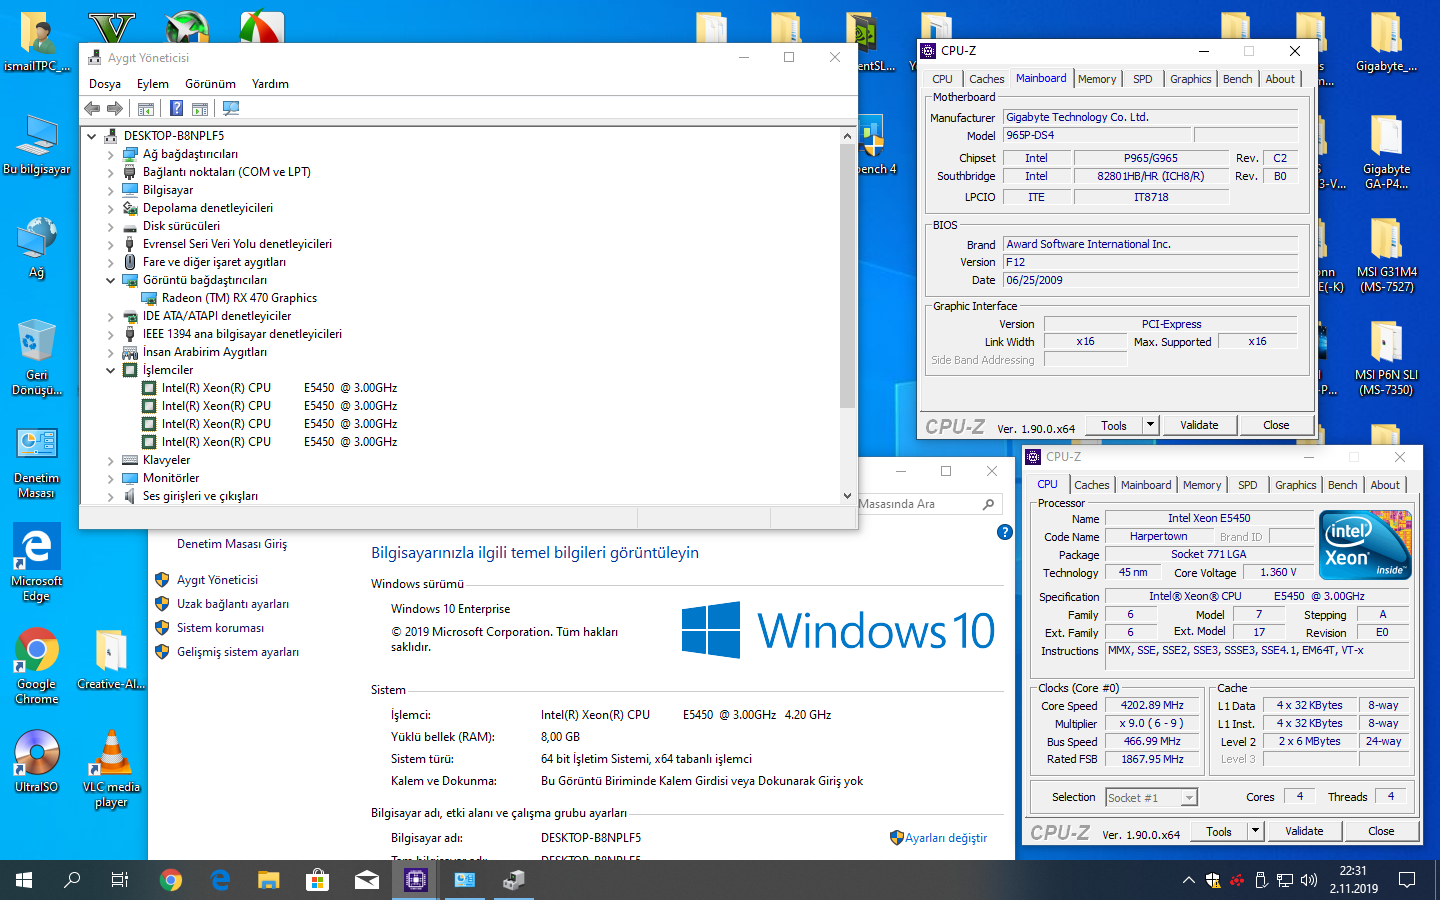Select the Denetim Masası desktop icon
This screenshot has width=1440, height=900.
(37, 464)
